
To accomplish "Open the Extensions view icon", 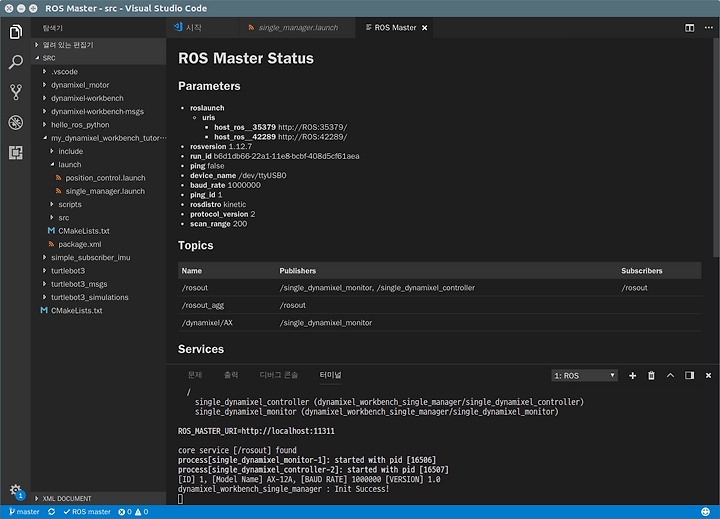I will [x=16, y=152].
